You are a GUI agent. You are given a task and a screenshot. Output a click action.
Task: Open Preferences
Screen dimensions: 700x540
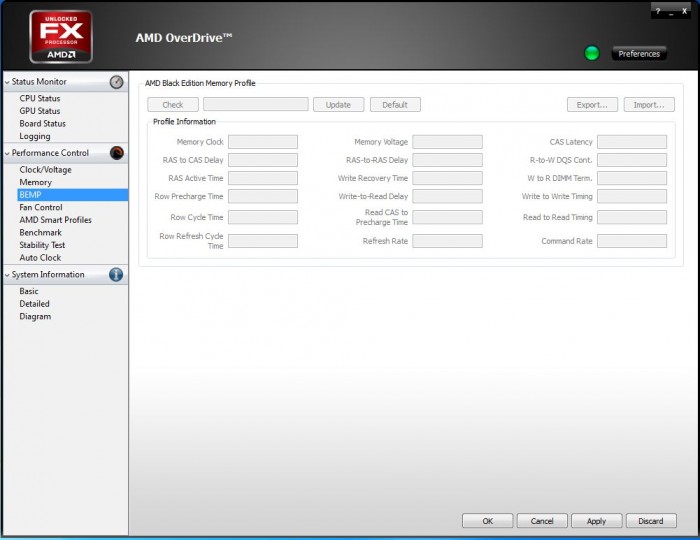tap(639, 54)
